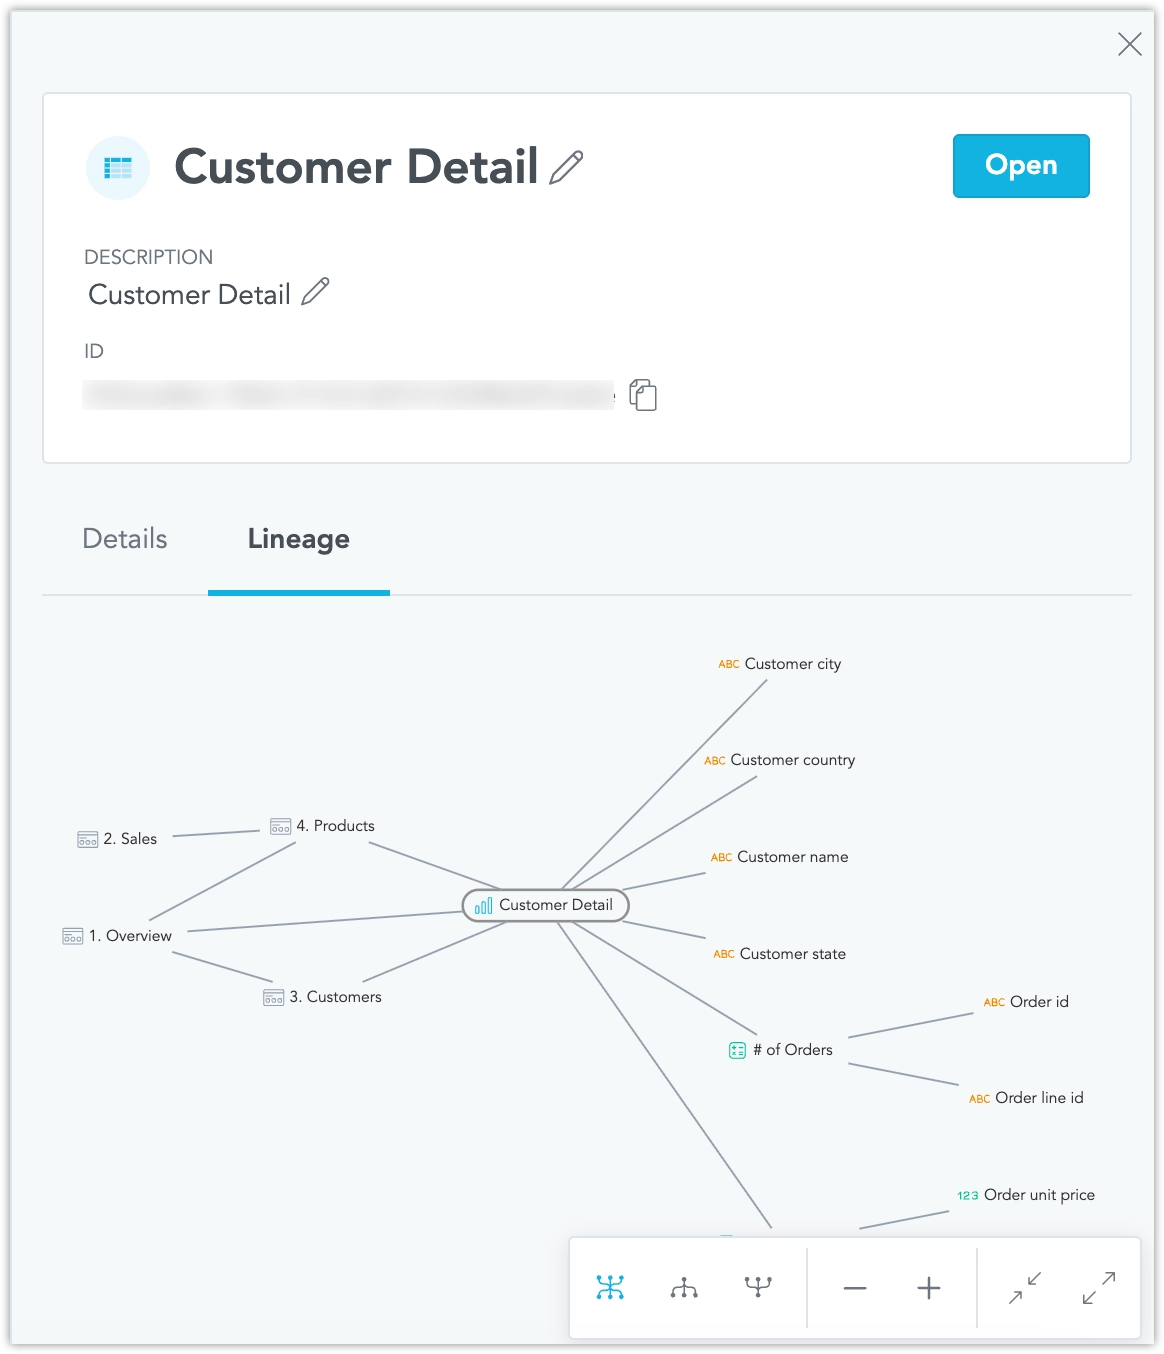This screenshot has height=1354, width=1164.
Task: Click the 'Customer city' attribute node
Action: [781, 664]
